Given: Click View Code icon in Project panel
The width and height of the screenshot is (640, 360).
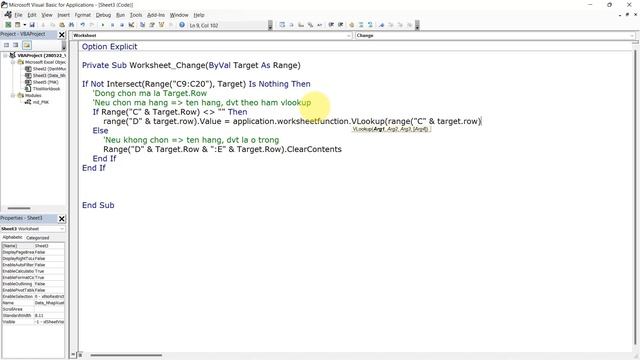Looking at the screenshot, I should [7, 45].
